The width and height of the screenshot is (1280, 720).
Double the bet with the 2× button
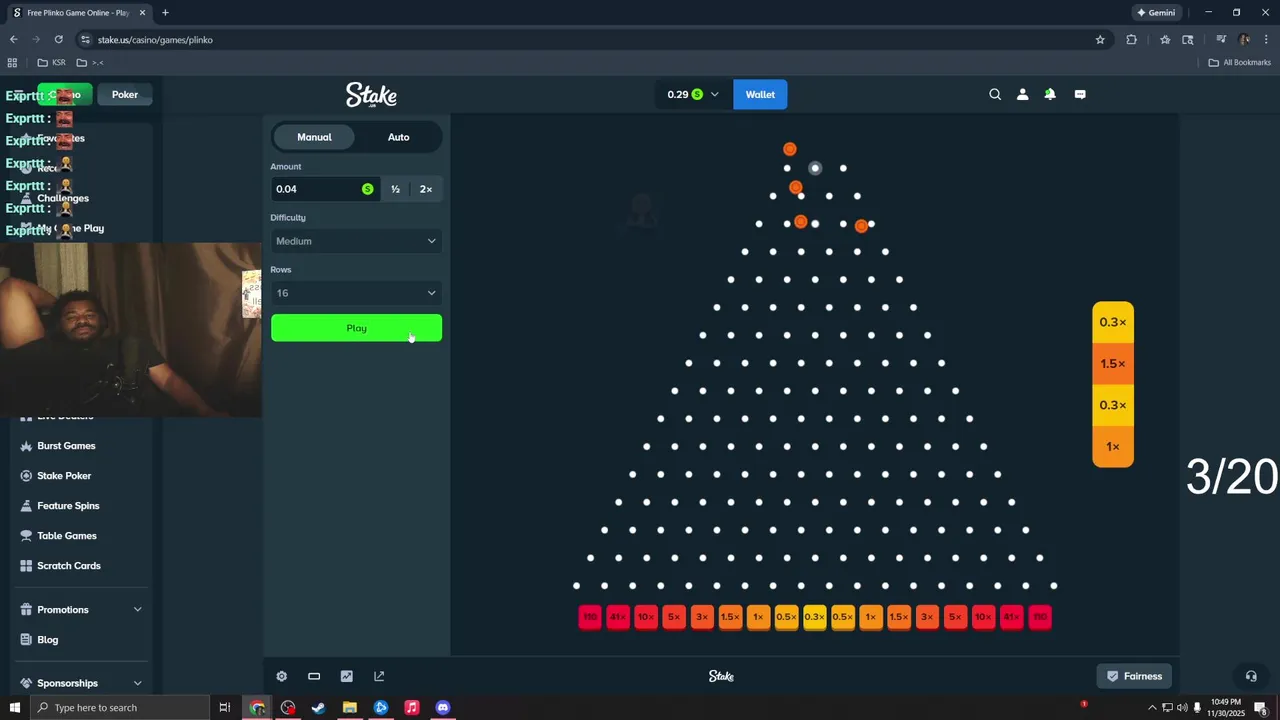pos(426,189)
